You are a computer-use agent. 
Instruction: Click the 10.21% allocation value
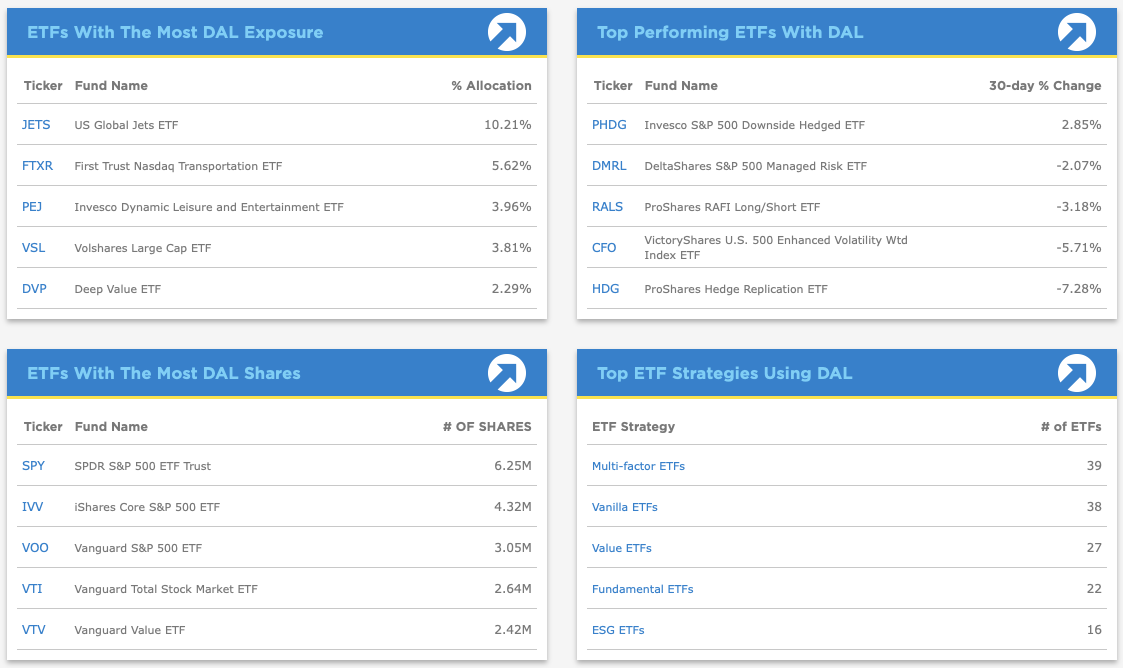pyautogui.click(x=508, y=125)
